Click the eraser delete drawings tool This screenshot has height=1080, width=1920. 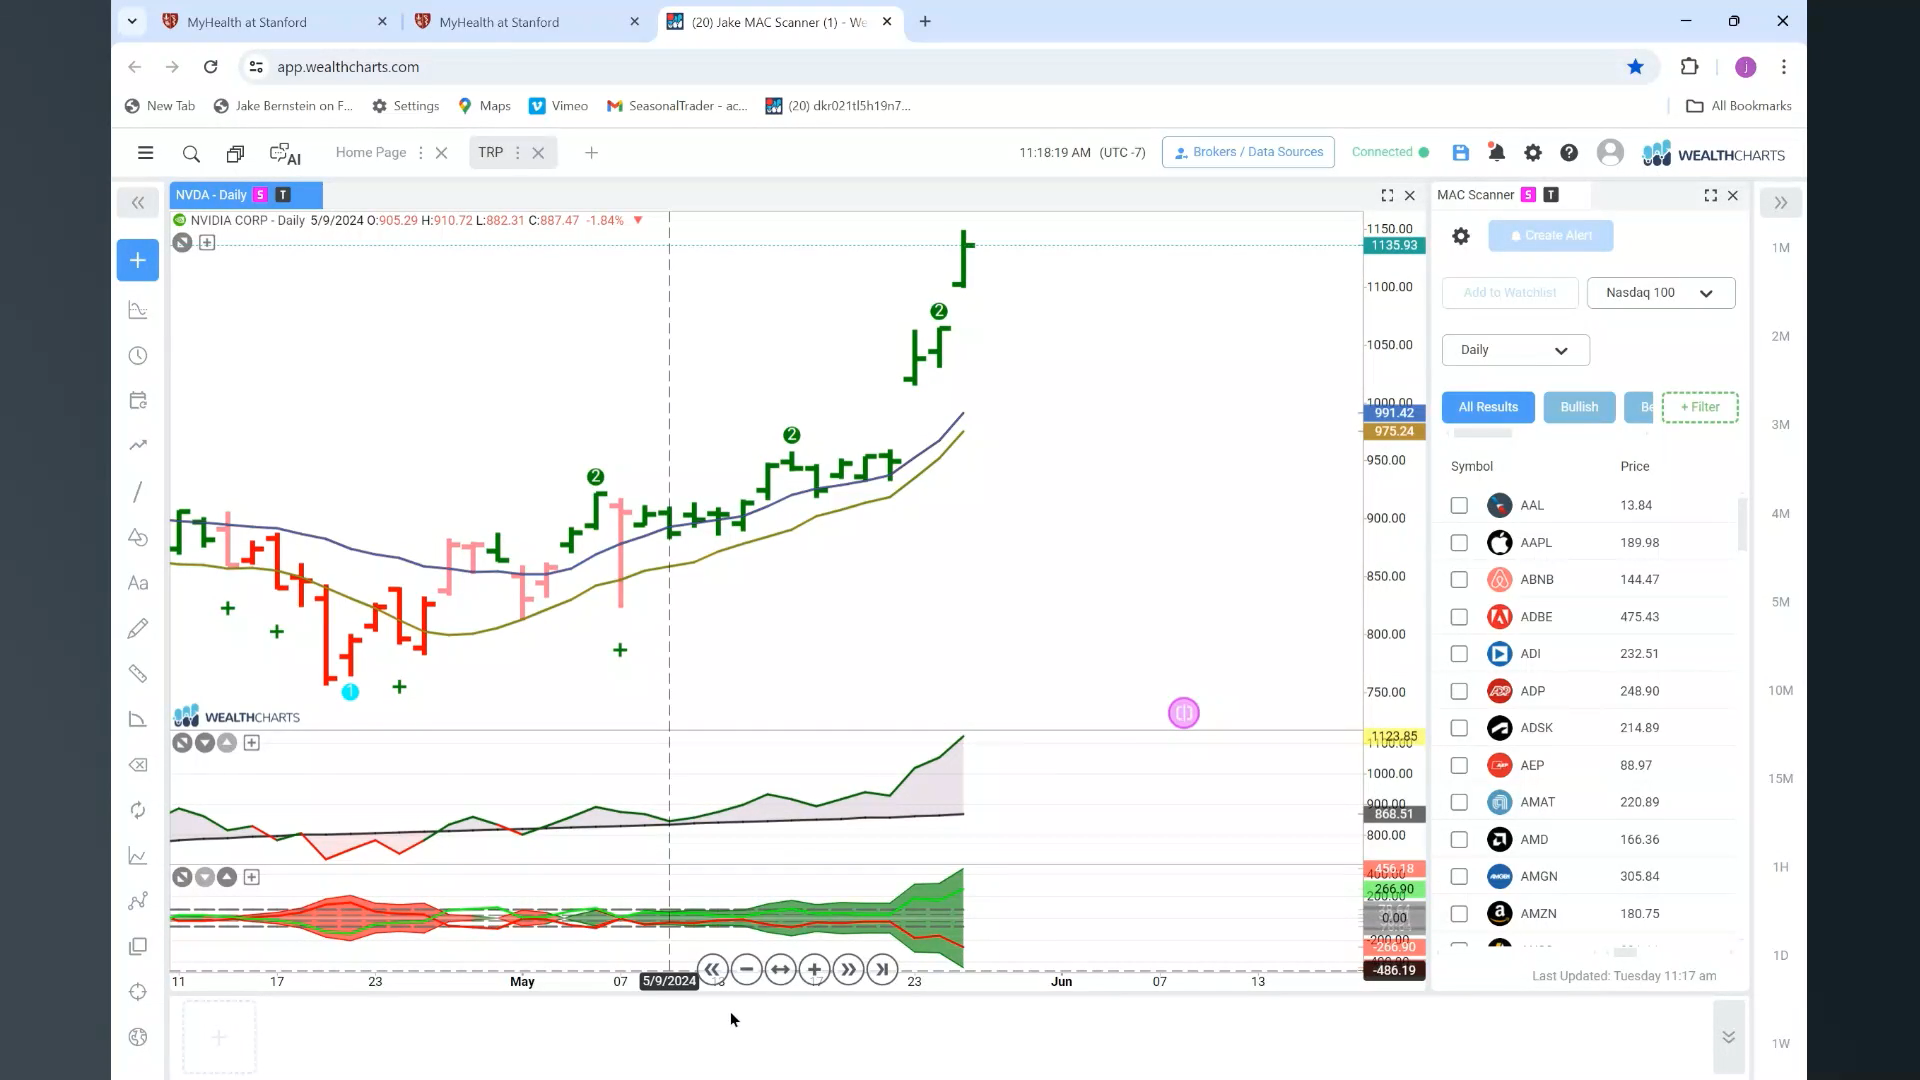pos(138,765)
